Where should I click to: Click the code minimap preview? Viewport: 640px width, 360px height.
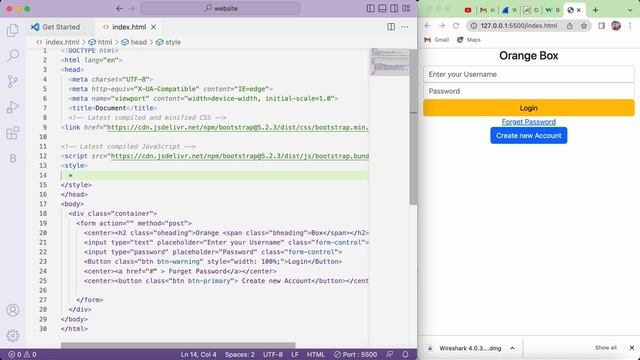coord(390,62)
